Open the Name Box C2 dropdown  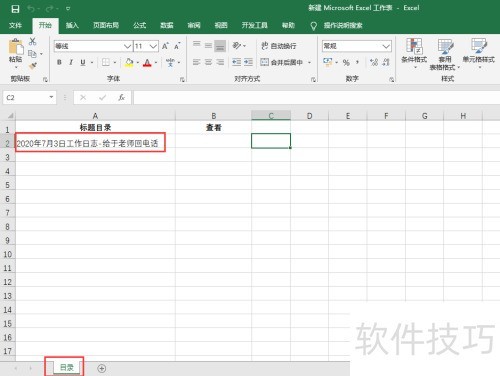[51, 97]
